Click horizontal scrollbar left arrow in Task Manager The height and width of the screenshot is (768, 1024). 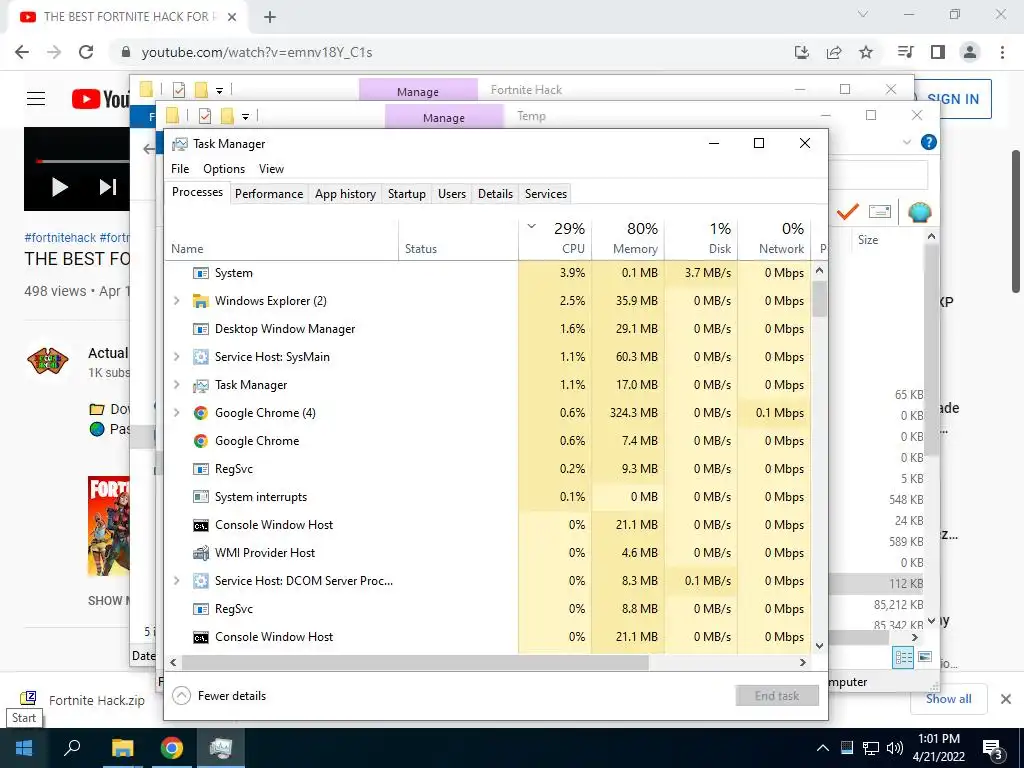point(173,662)
